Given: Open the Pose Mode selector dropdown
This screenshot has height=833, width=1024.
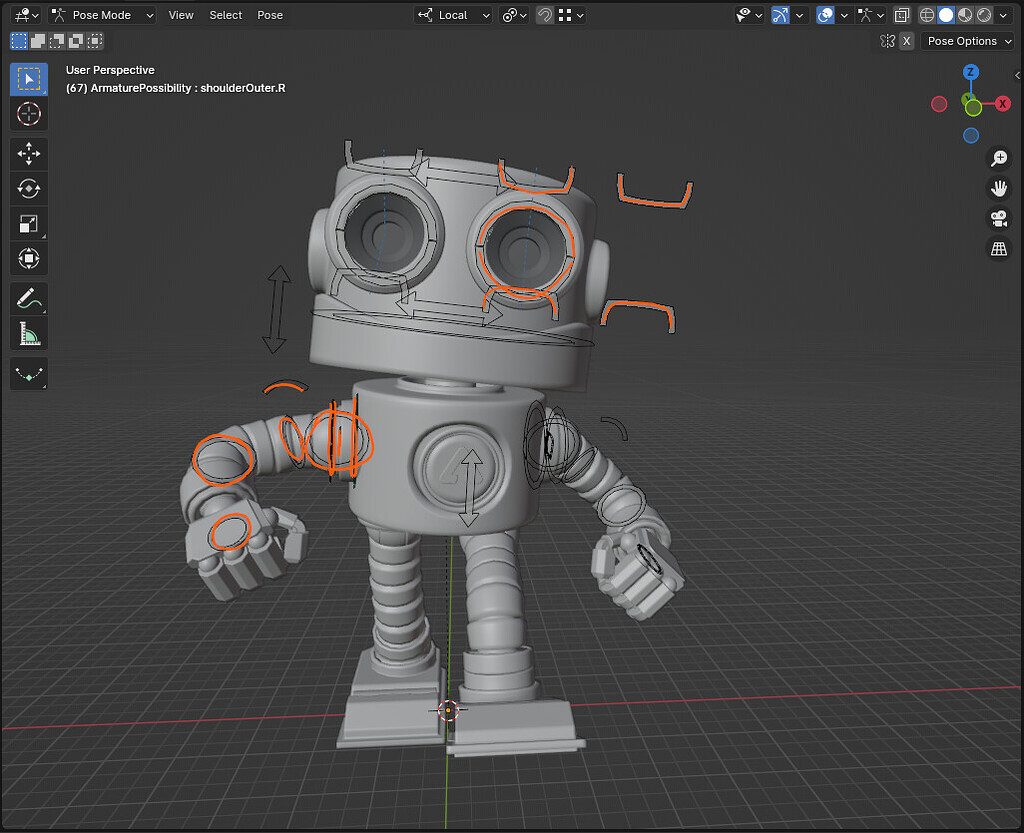Looking at the screenshot, I should coord(100,14).
